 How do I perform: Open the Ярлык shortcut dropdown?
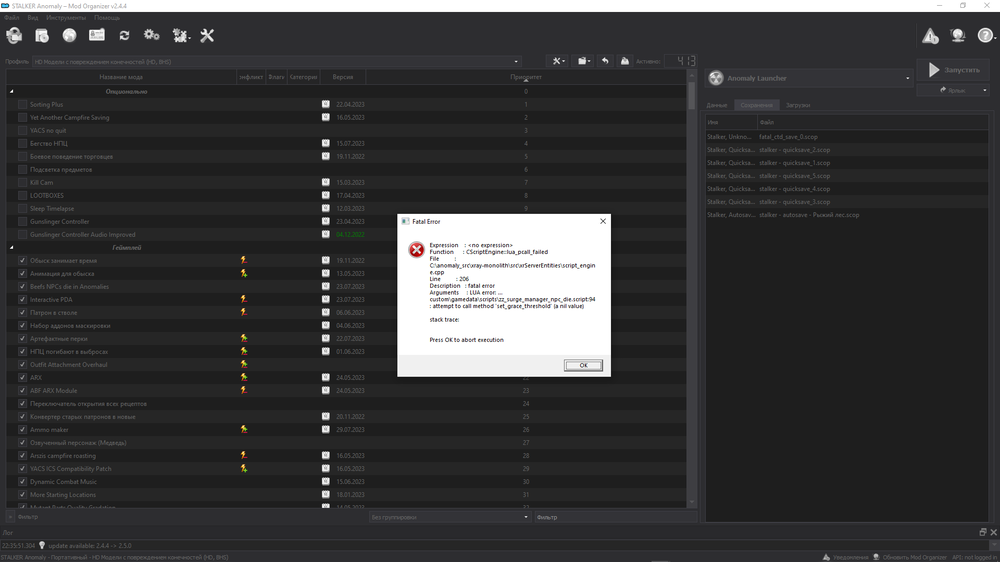point(953,90)
